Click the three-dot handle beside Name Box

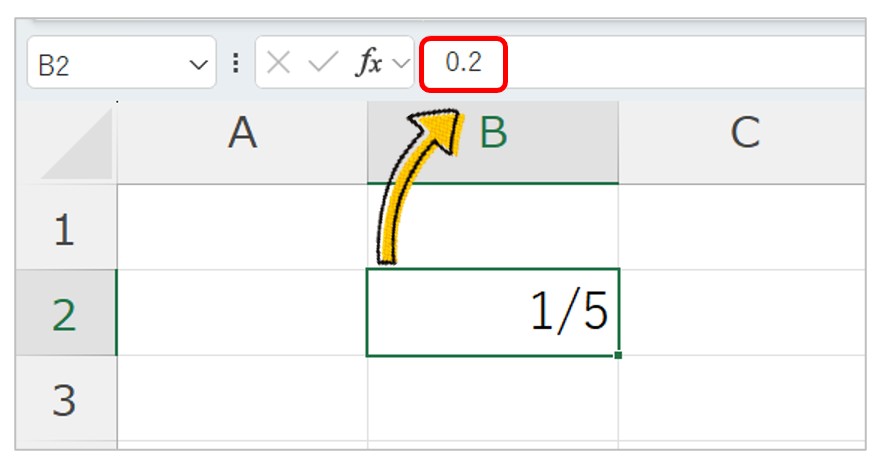(x=236, y=63)
